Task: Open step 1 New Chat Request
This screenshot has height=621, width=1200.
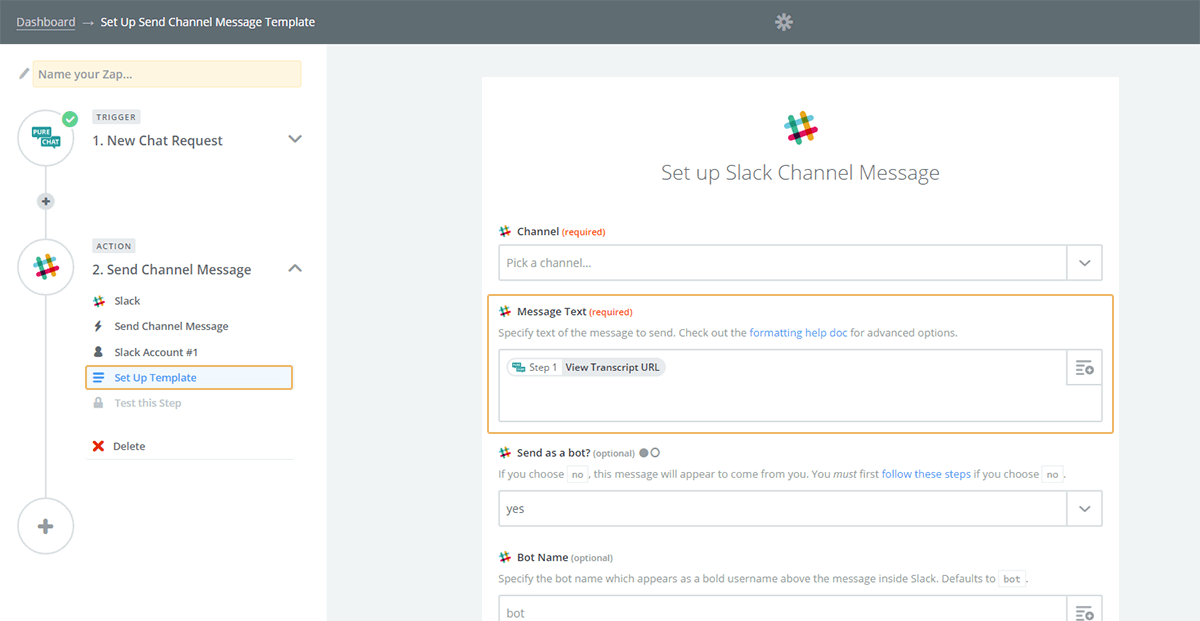Action: tap(158, 141)
